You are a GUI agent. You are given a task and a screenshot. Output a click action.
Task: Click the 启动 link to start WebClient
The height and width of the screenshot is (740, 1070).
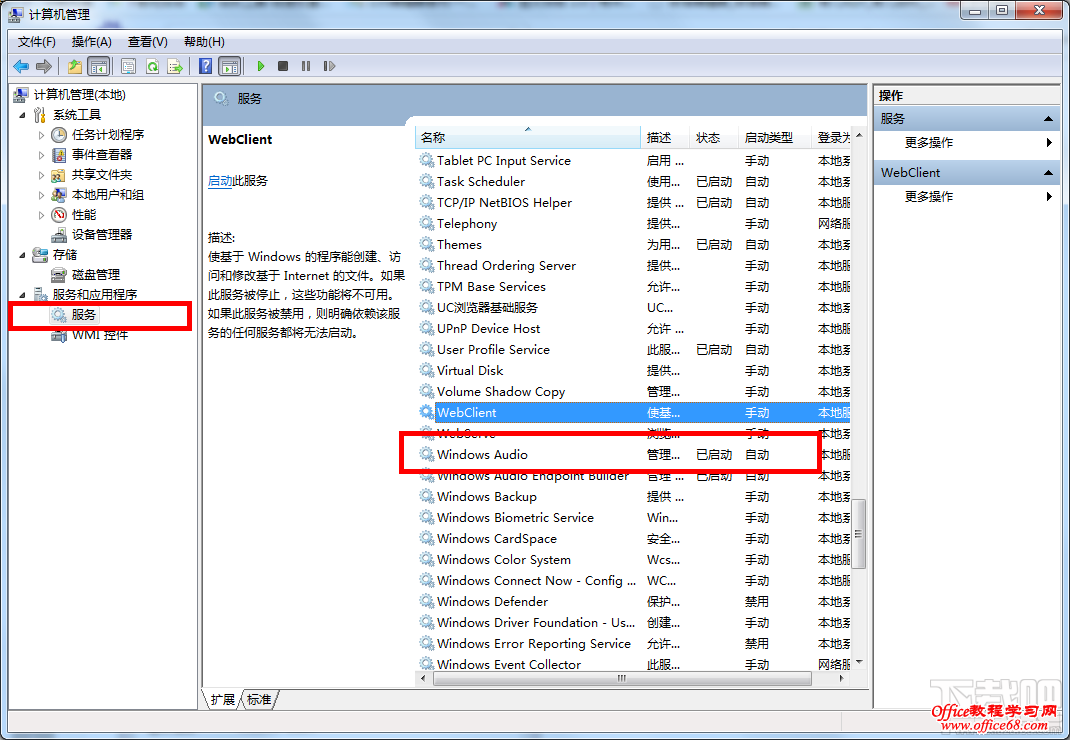[220, 181]
